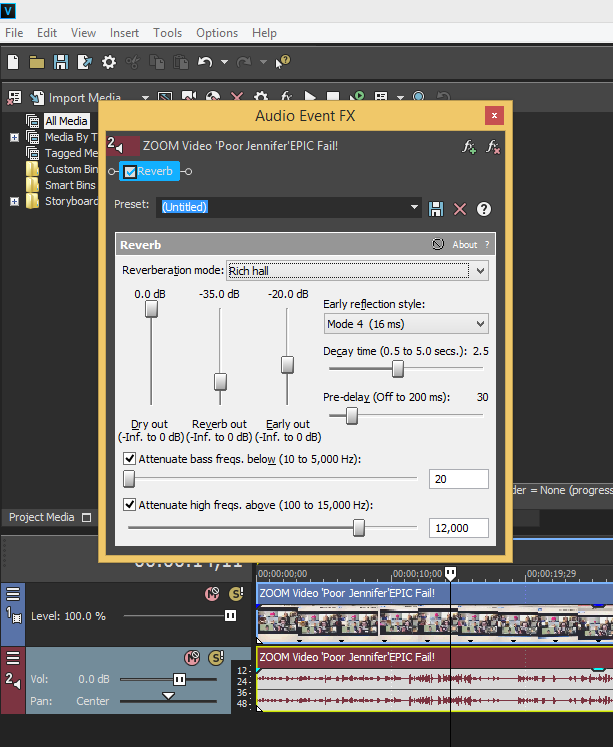Mute video track 1
Image resolution: width=613 pixels, height=747 pixels.
point(212,594)
